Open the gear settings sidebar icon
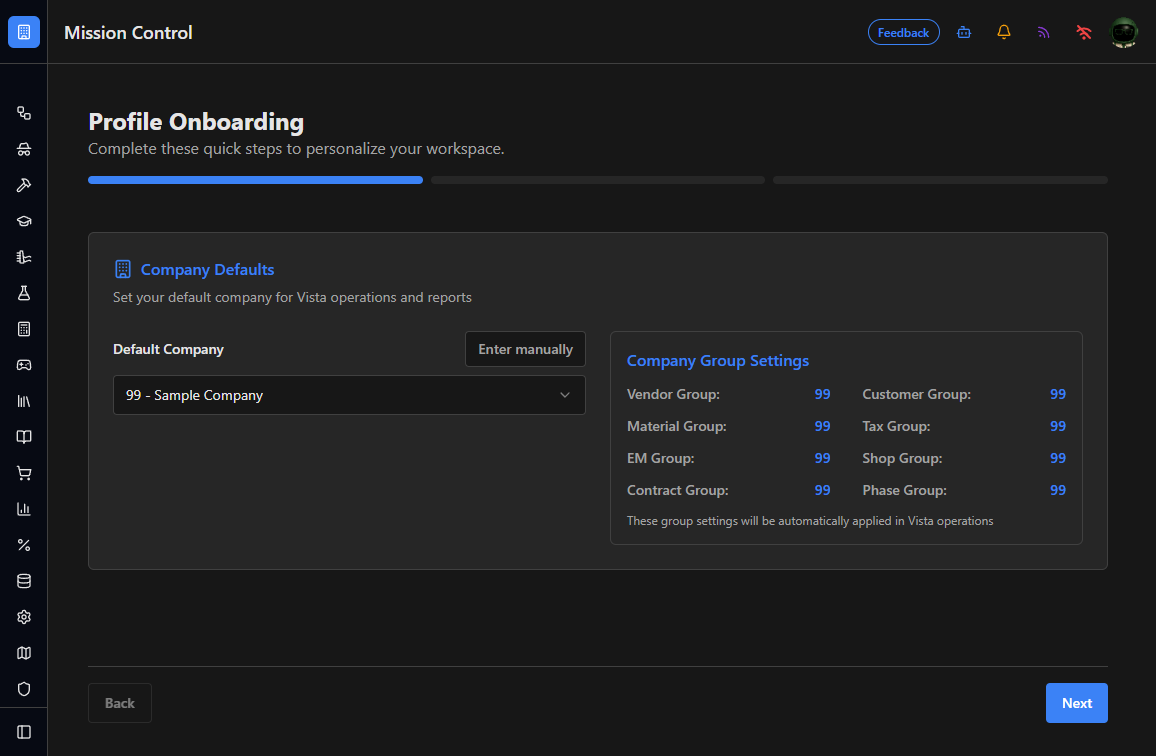Viewport: 1156px width, 756px height. point(24,617)
